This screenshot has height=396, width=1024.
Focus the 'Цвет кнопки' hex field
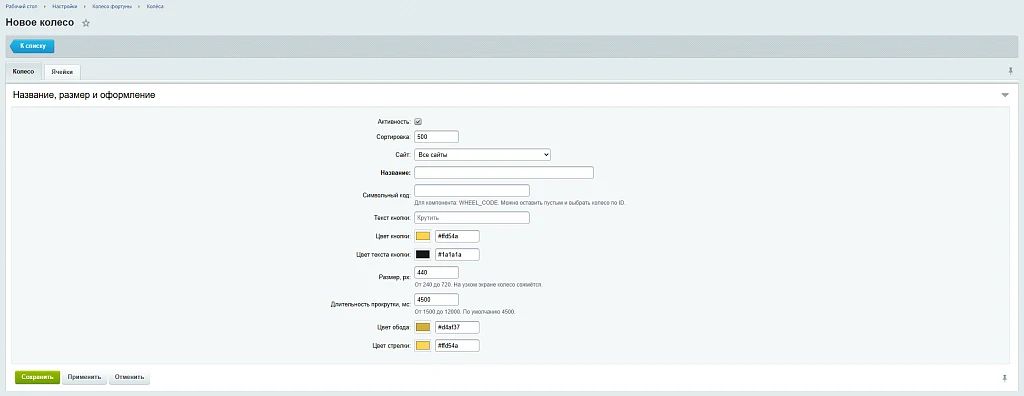pyautogui.click(x=457, y=236)
